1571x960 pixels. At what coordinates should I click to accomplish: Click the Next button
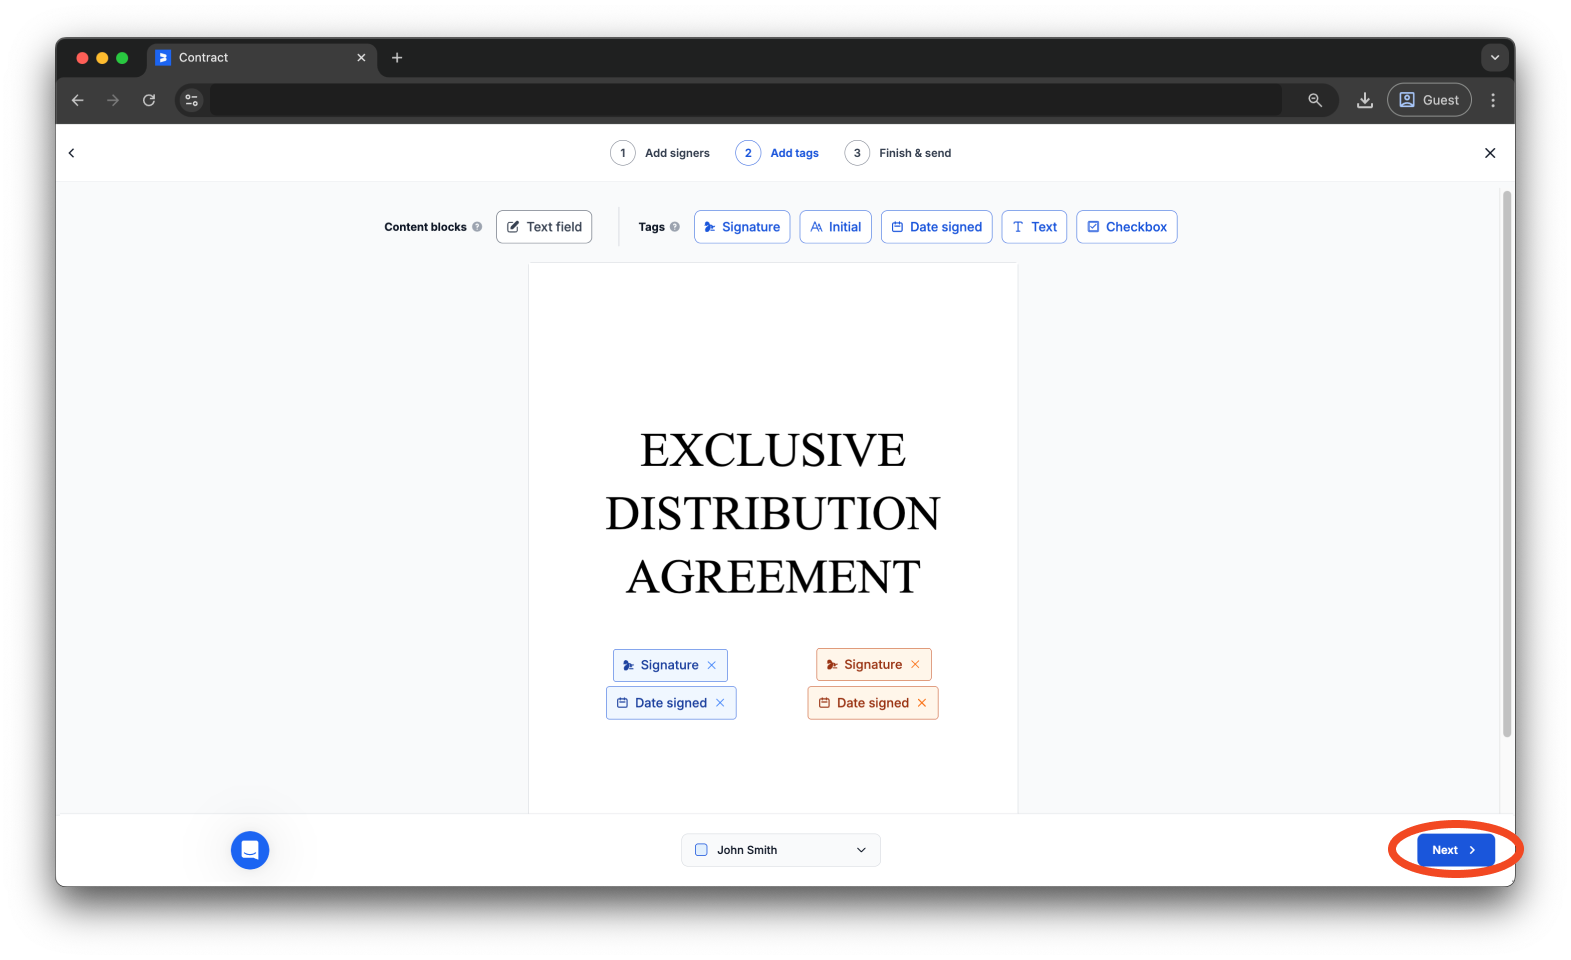(x=1456, y=850)
